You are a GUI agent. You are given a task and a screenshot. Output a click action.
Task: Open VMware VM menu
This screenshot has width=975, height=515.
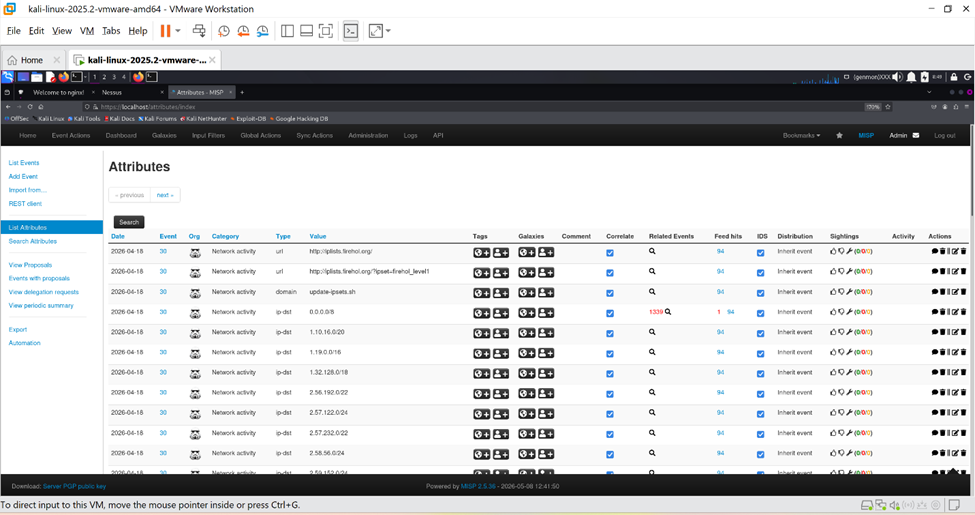[87, 30]
